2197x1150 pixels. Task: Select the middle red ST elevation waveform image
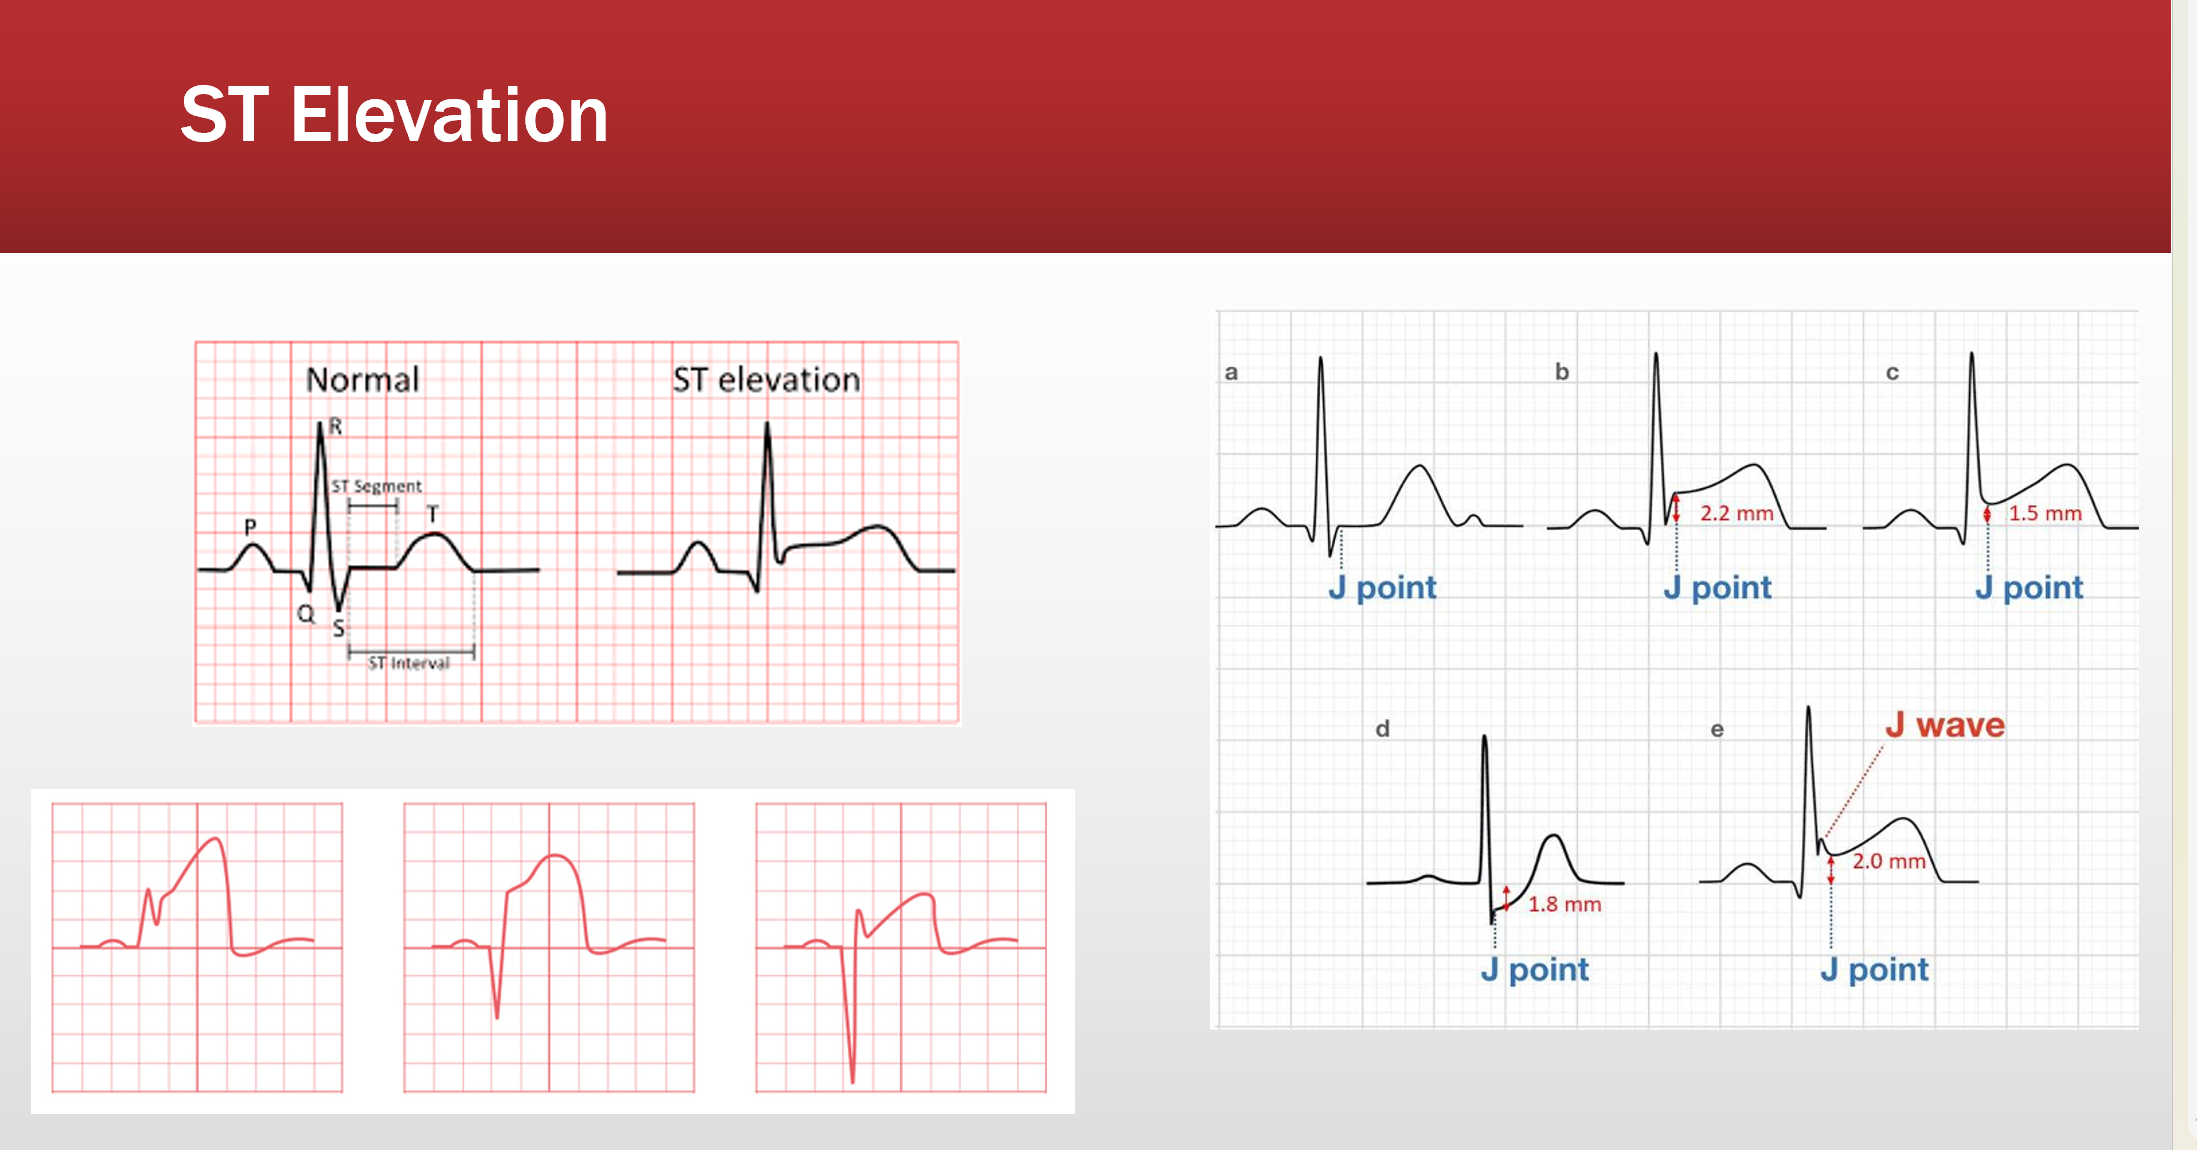click(549, 947)
